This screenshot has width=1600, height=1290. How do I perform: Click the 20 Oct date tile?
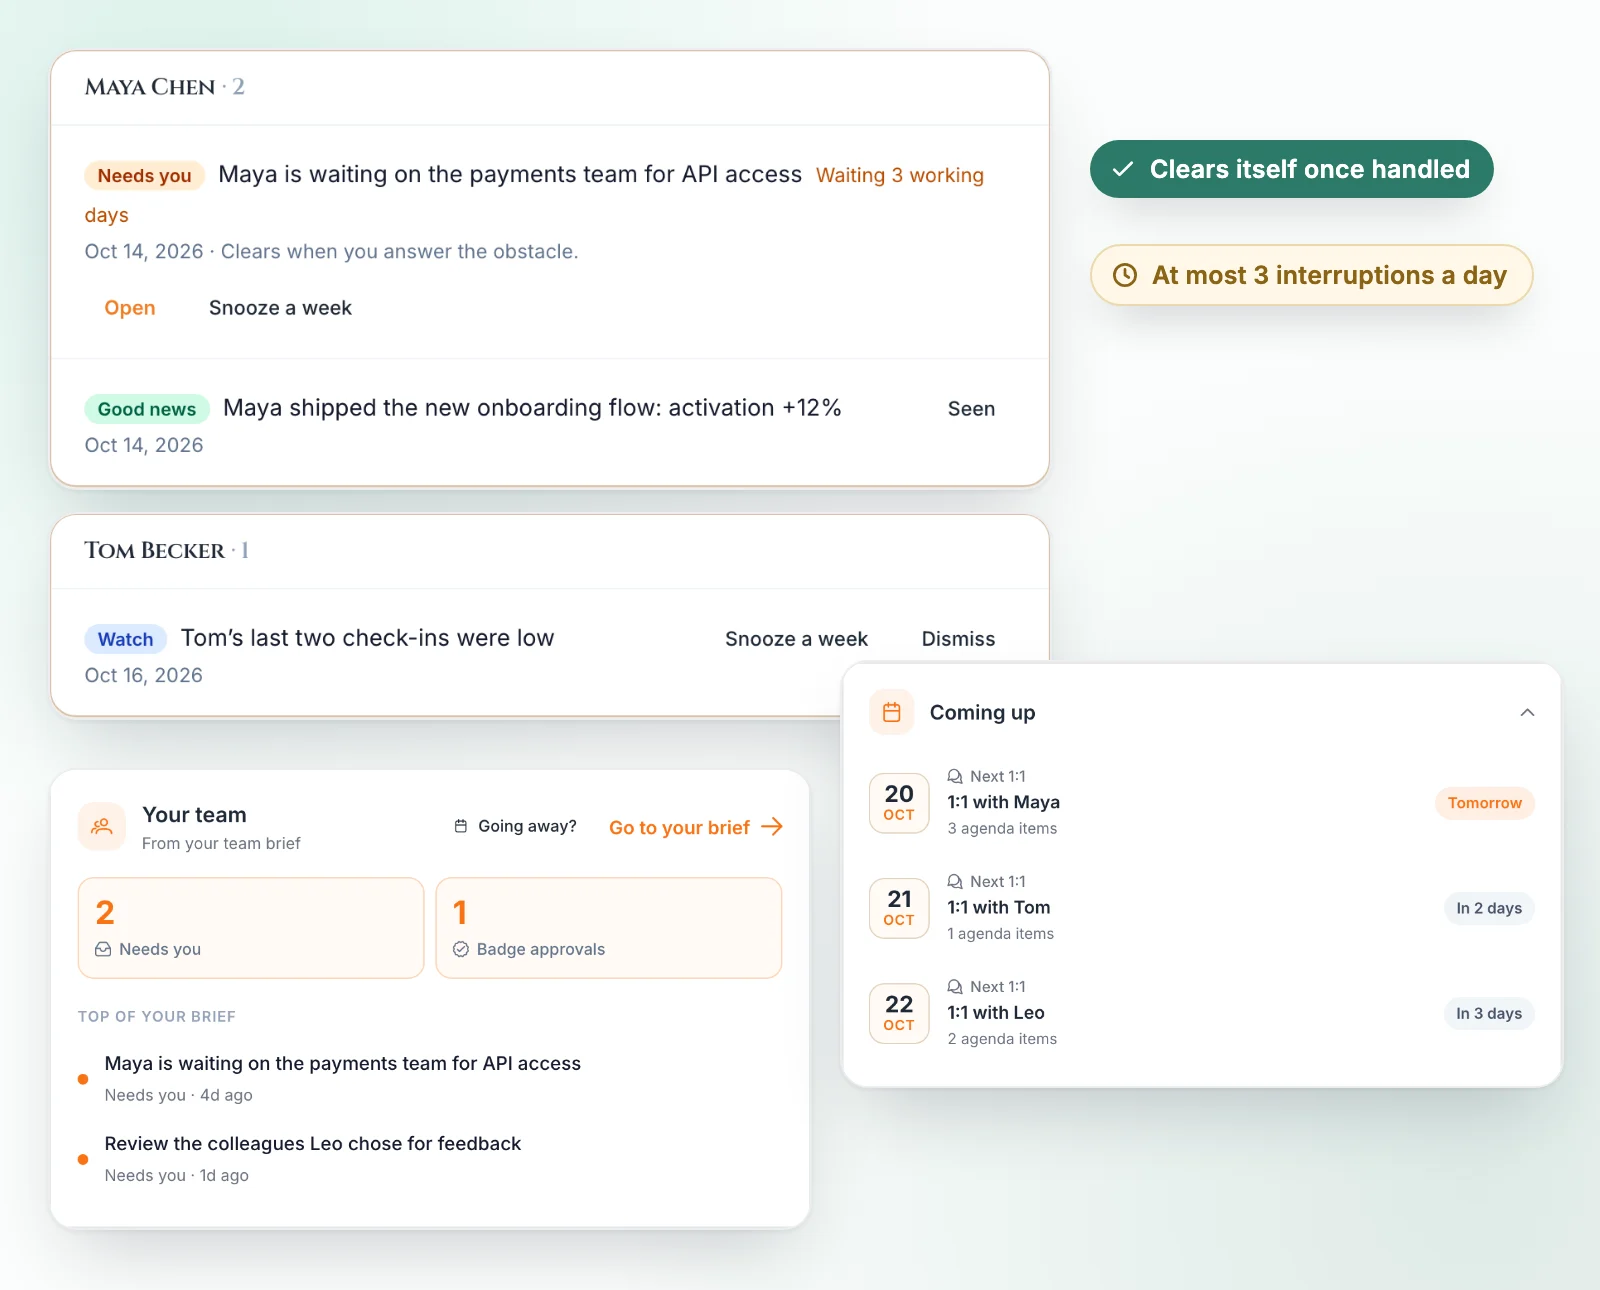click(899, 803)
